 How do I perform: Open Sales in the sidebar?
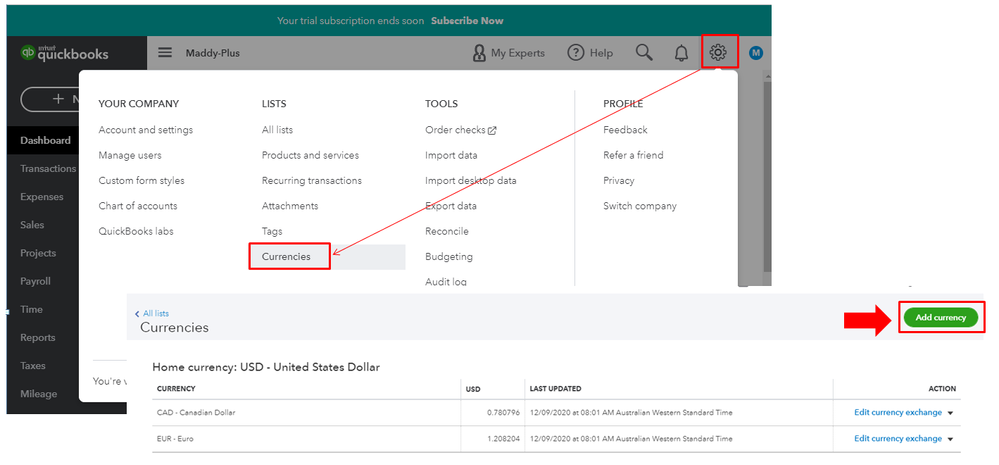coord(32,225)
